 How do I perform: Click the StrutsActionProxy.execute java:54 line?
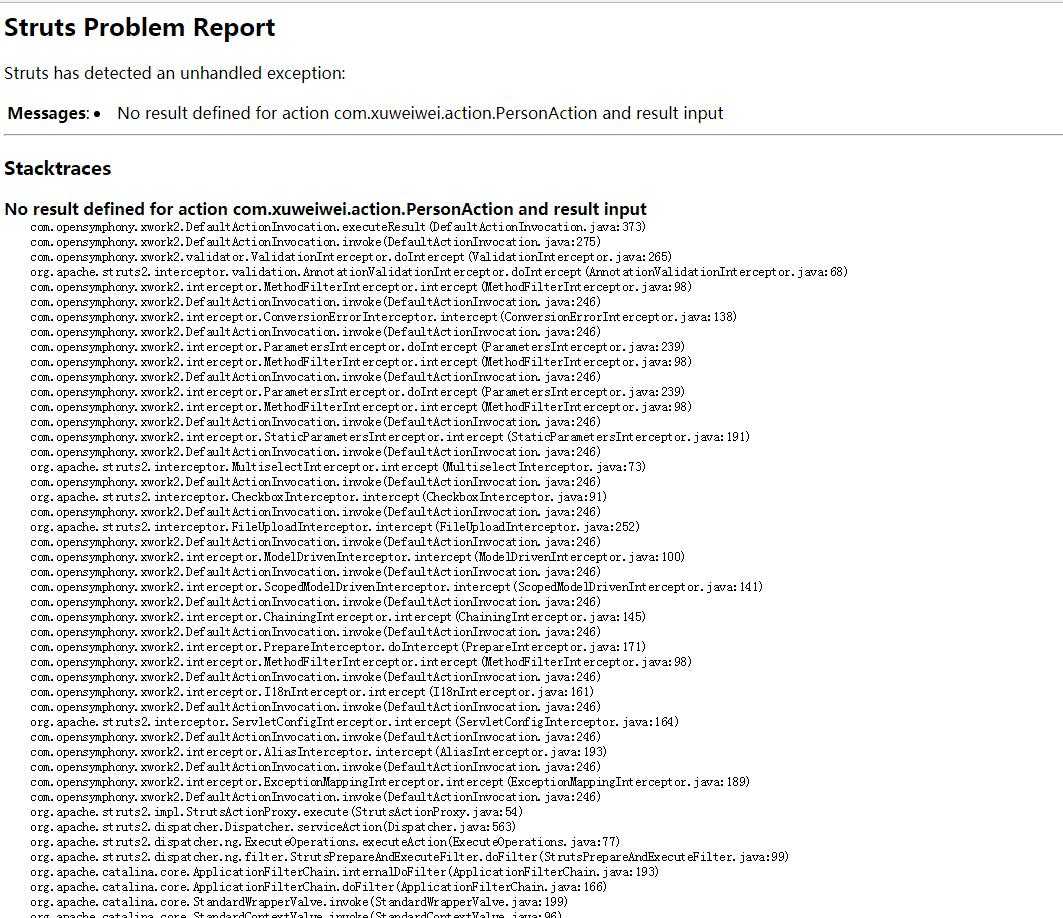click(x=276, y=812)
